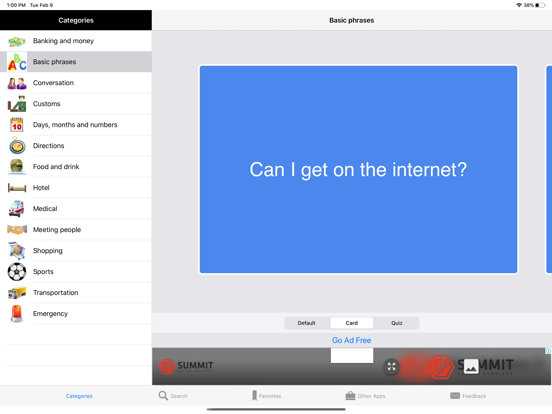The width and height of the screenshot is (552, 414).
Task: Click the Favorites bookmark icon
Action: [x=254, y=396]
